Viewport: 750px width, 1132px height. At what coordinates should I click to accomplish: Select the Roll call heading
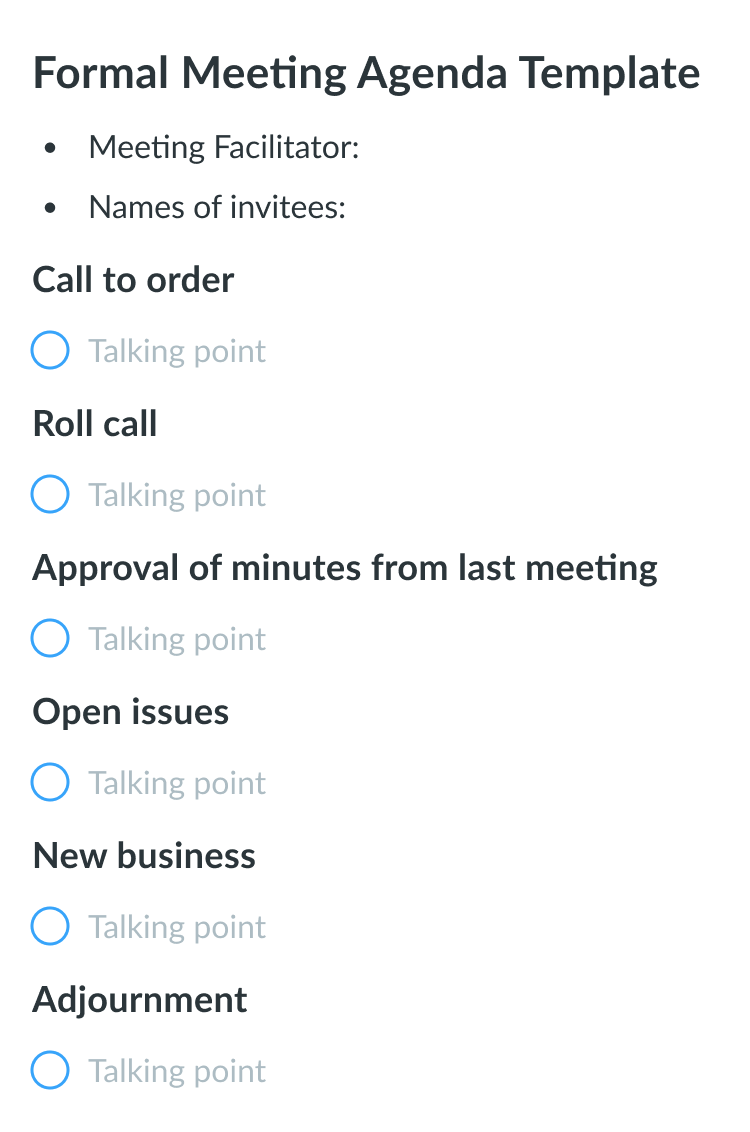pos(95,423)
